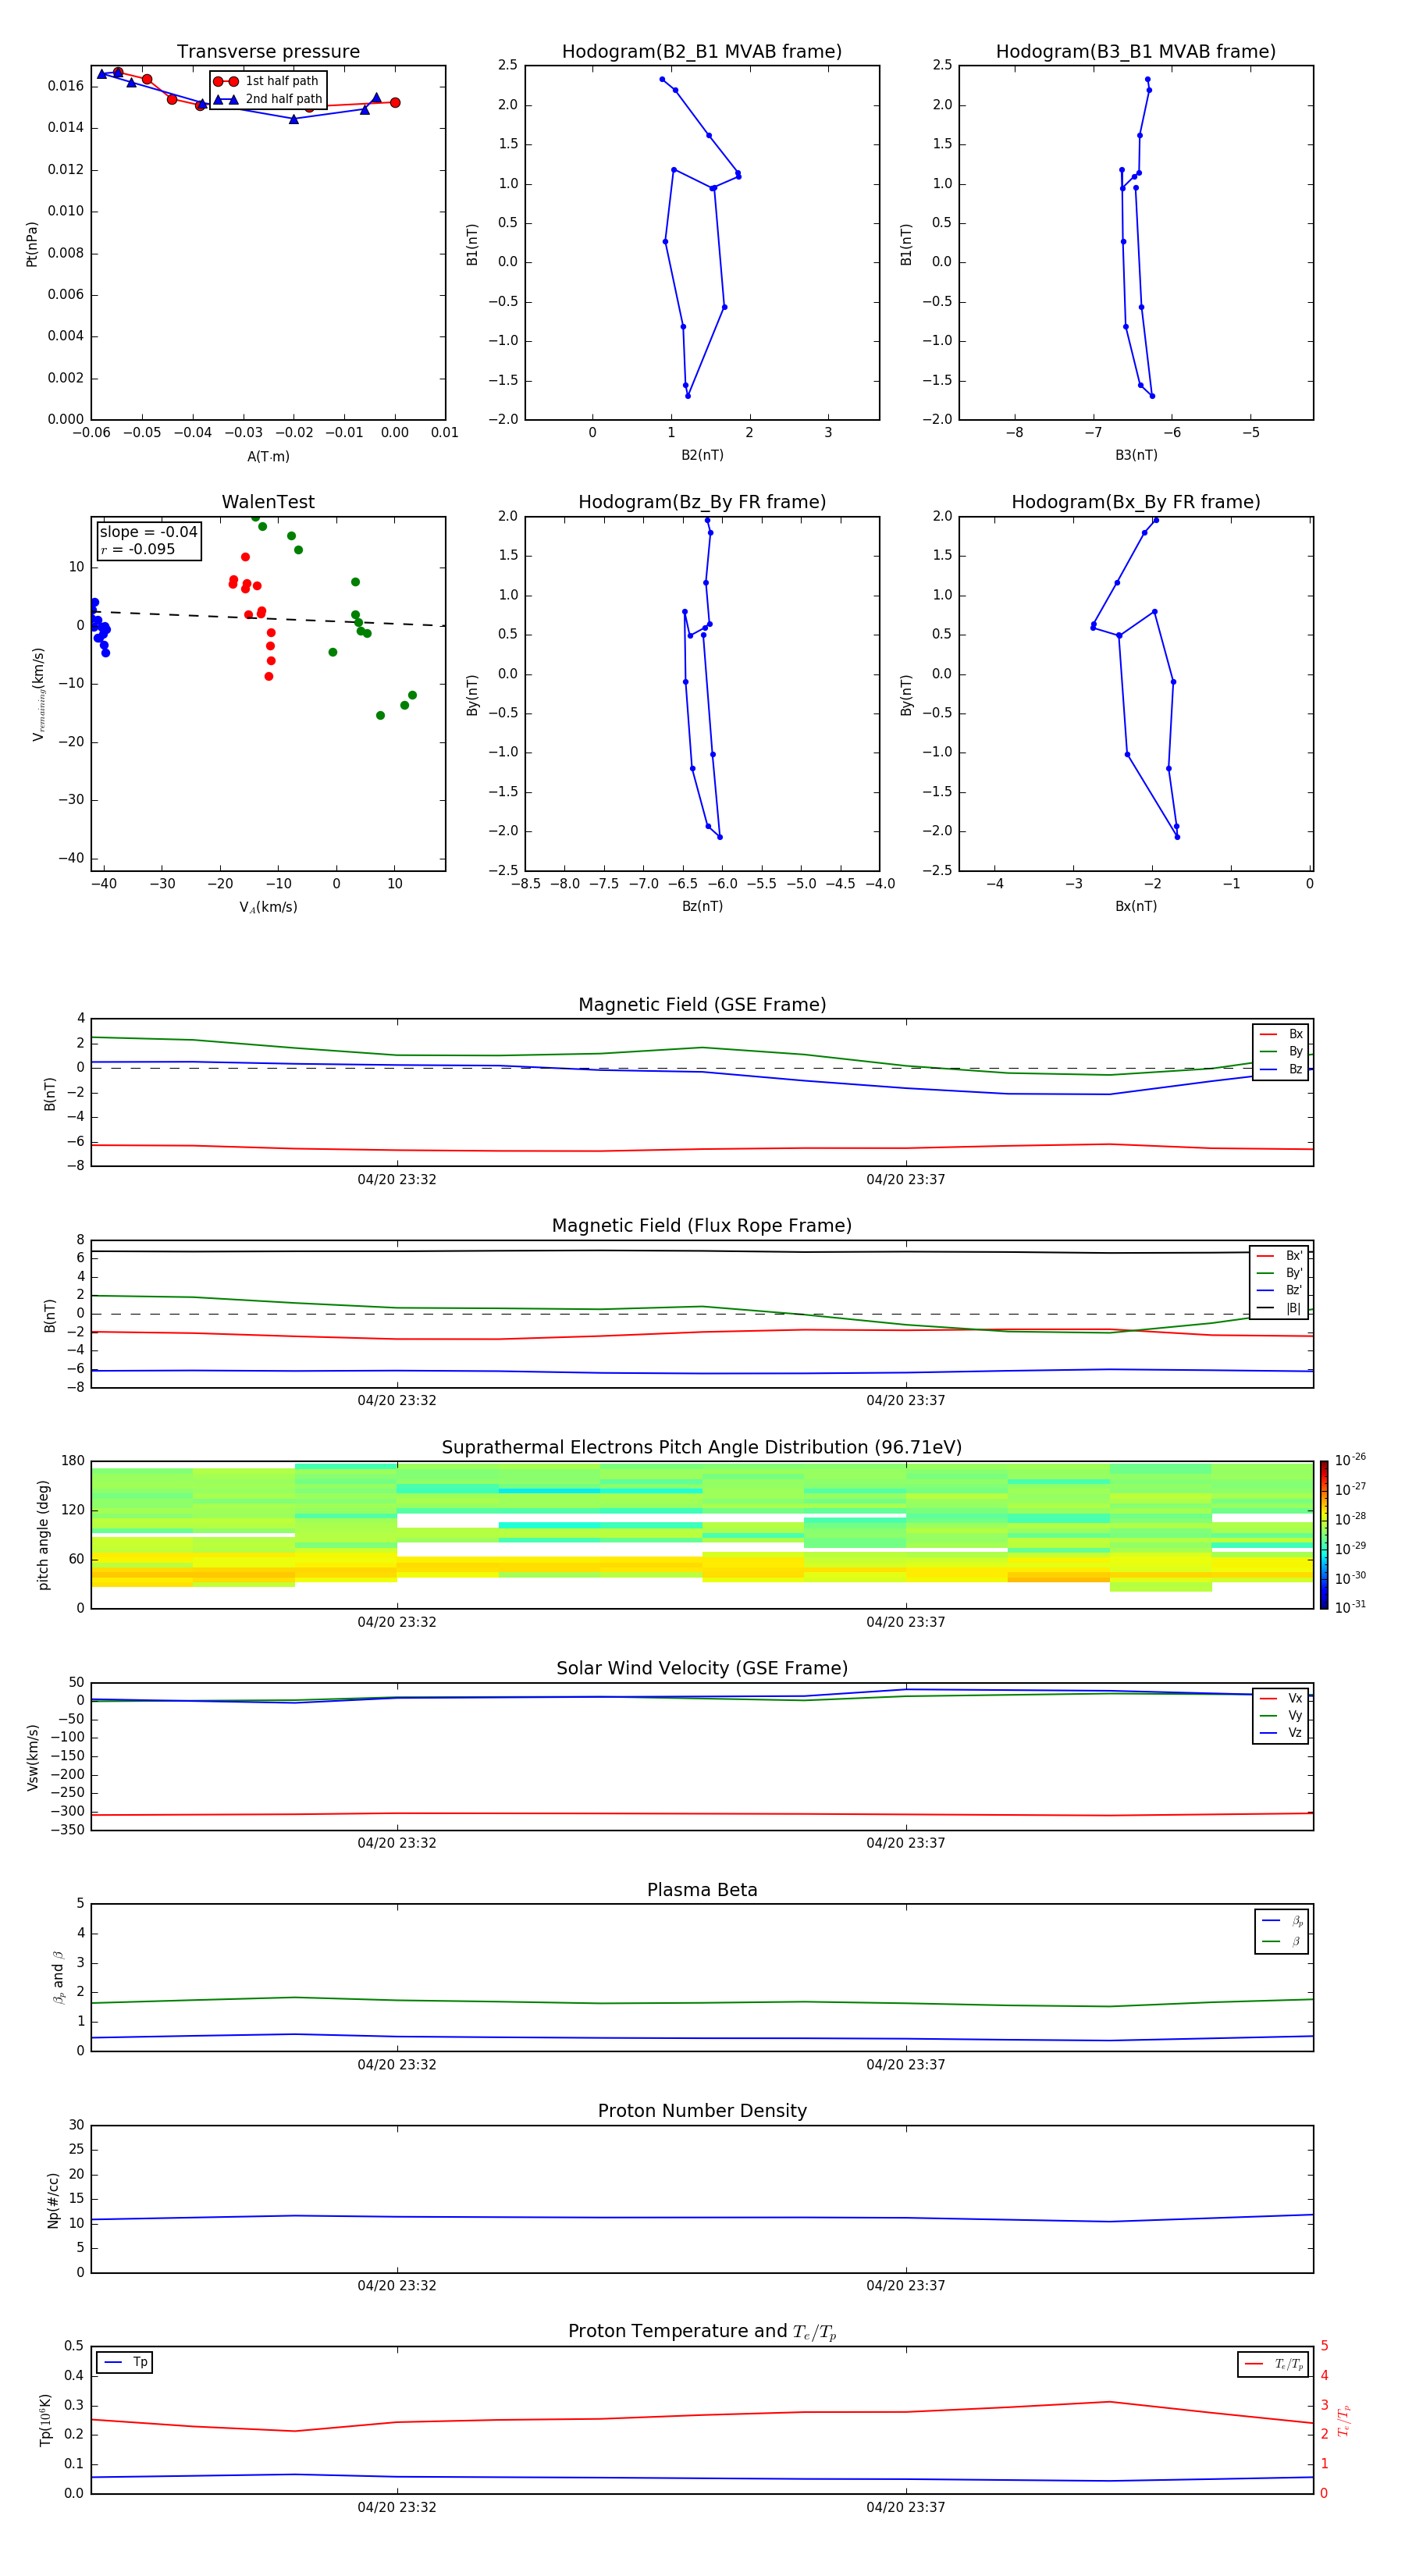Click the 'VA(km/s)' Walen x-axis label
Screen dimensions: 1405x2576
coord(268,907)
